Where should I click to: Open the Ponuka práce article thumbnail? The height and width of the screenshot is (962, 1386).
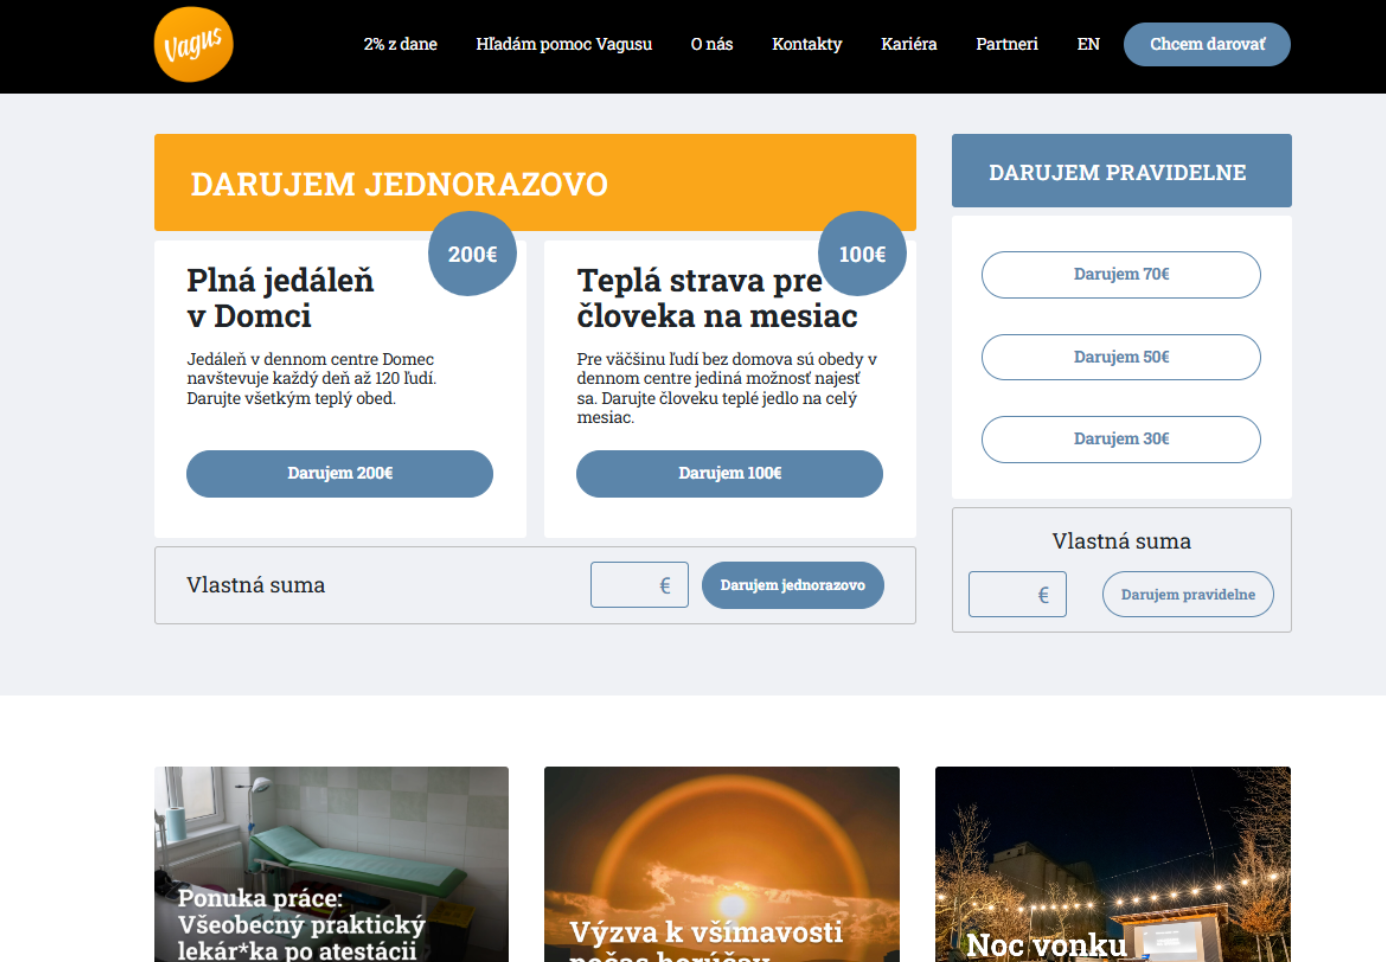coord(331,864)
